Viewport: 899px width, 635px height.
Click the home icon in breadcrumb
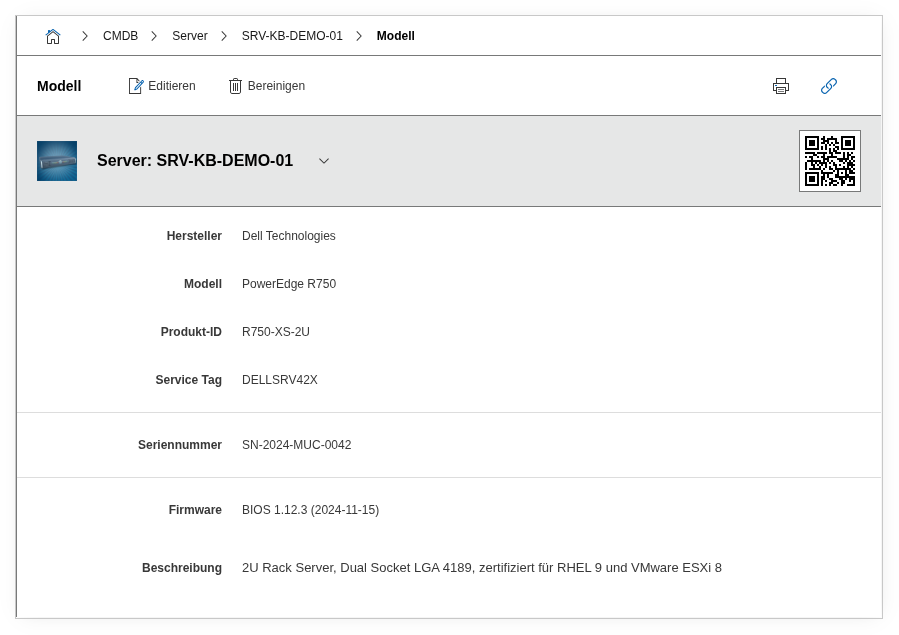click(x=53, y=36)
